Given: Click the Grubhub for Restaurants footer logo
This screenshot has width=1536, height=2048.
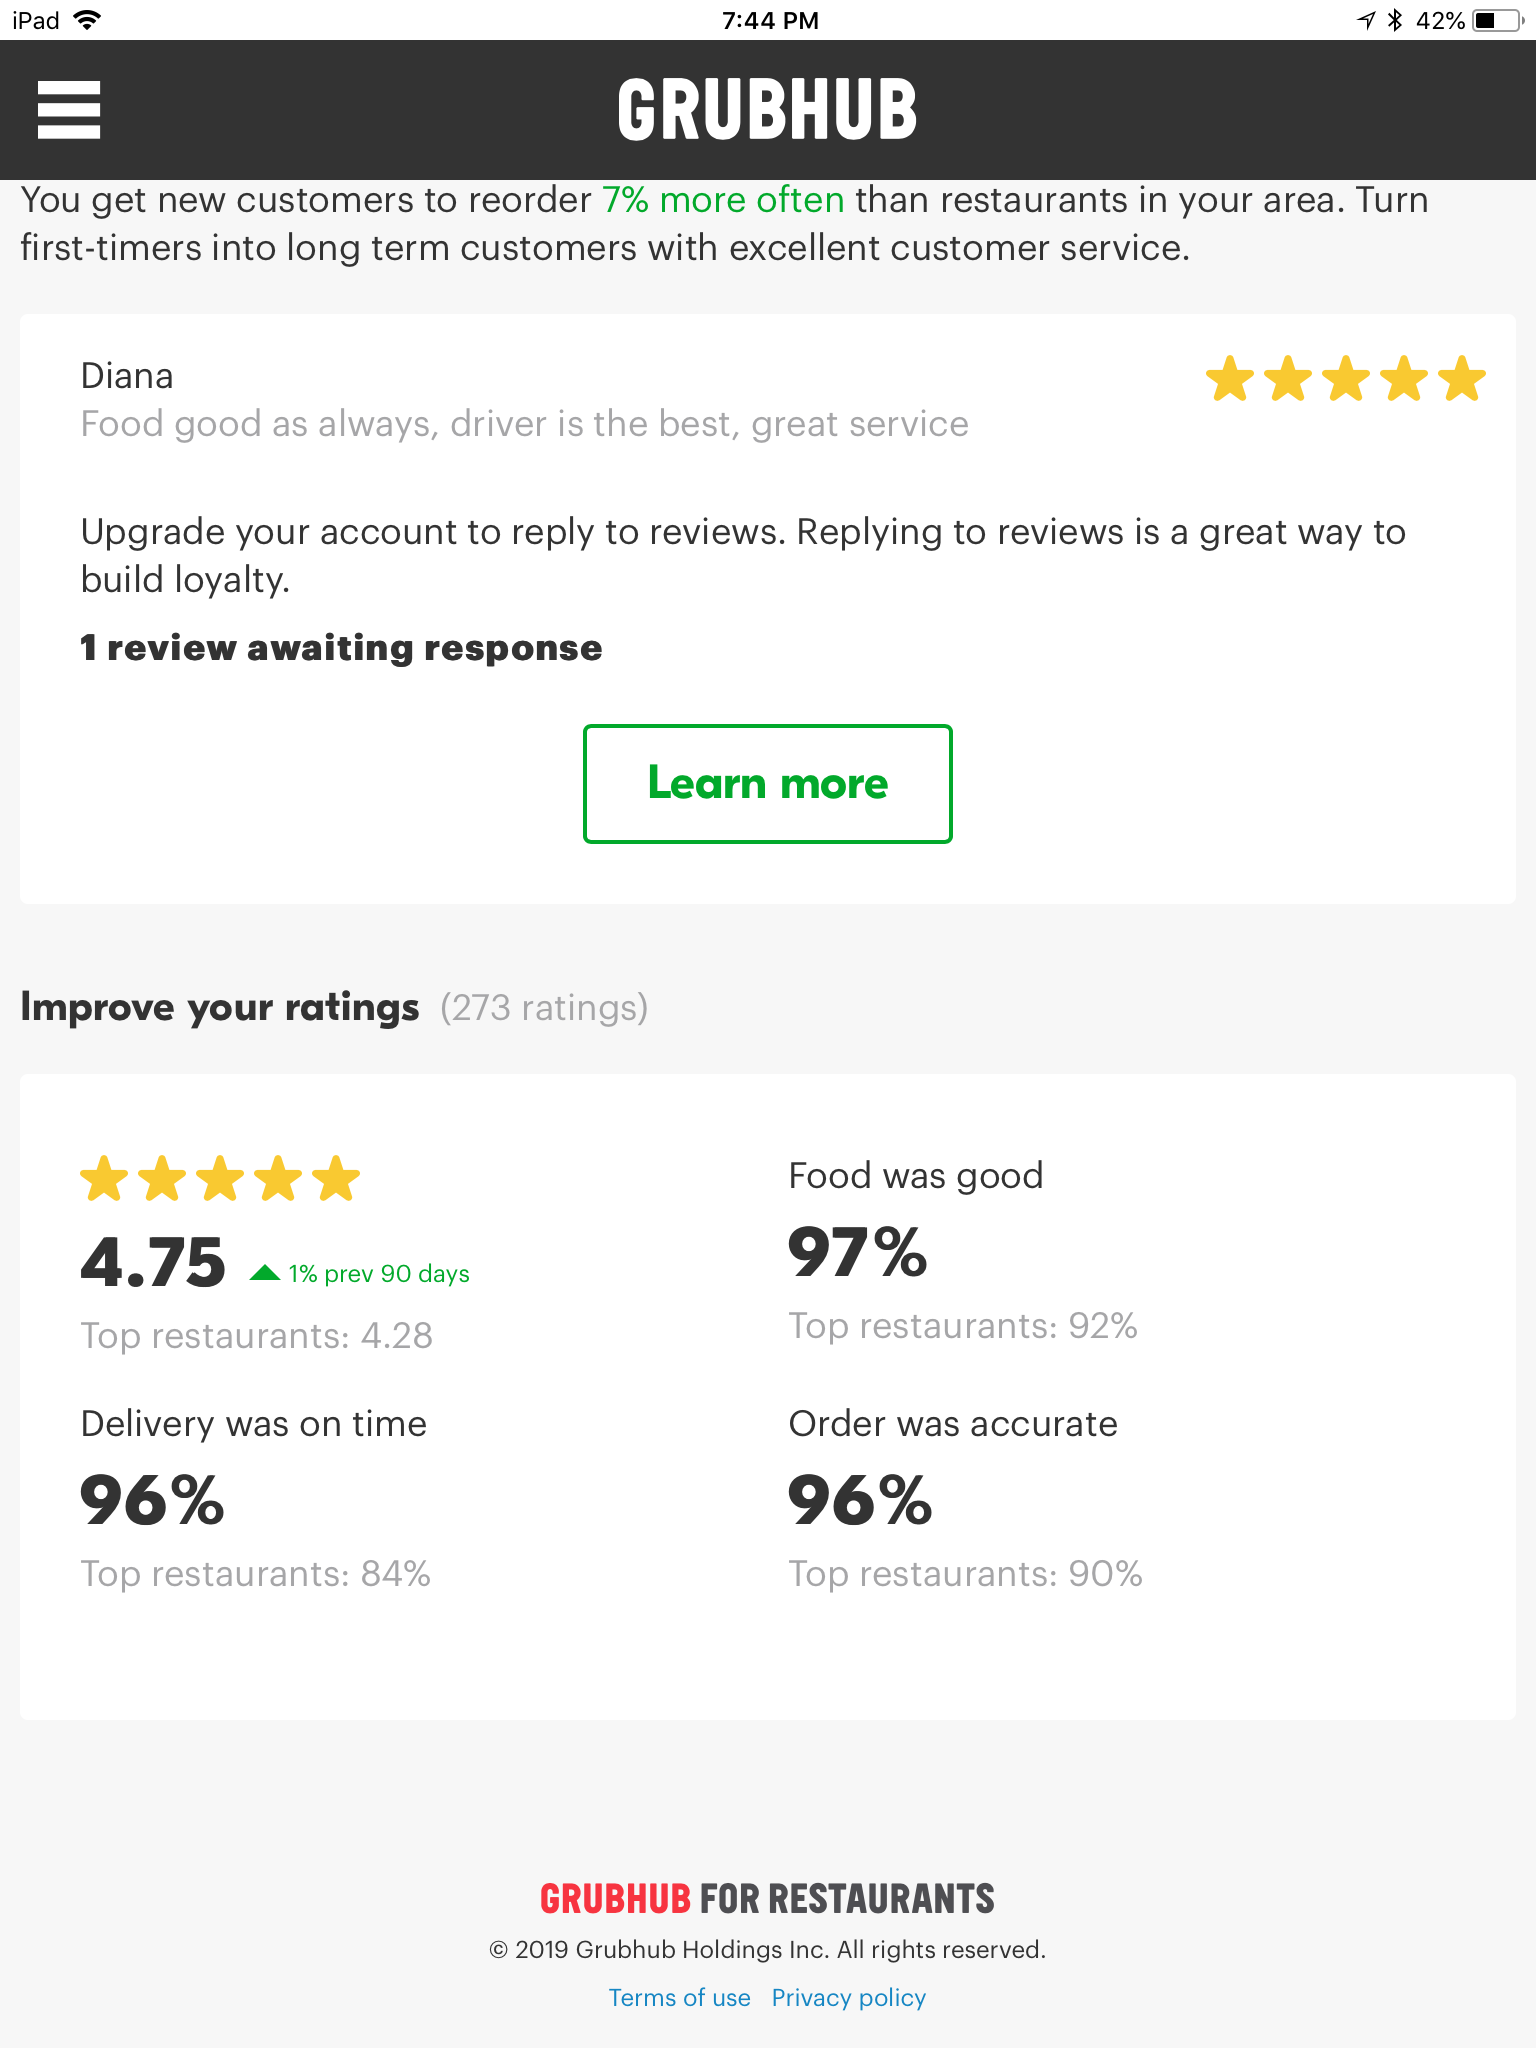Looking at the screenshot, I should (767, 1899).
